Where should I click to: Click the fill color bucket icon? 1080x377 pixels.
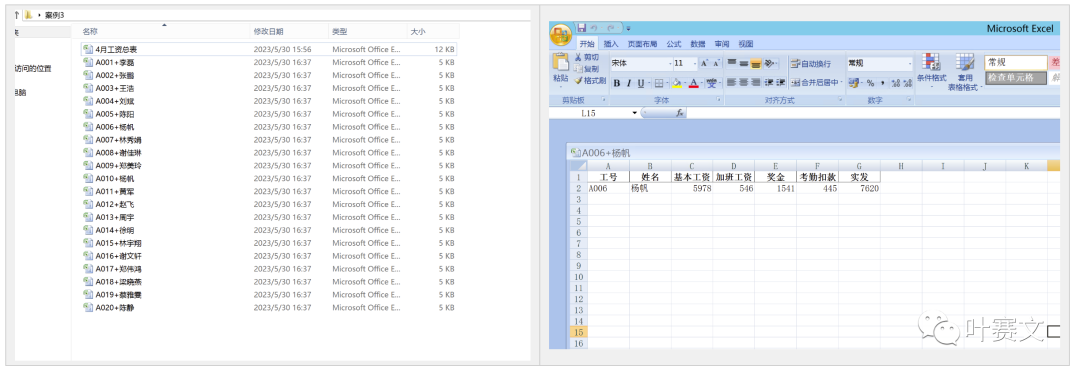(677, 83)
